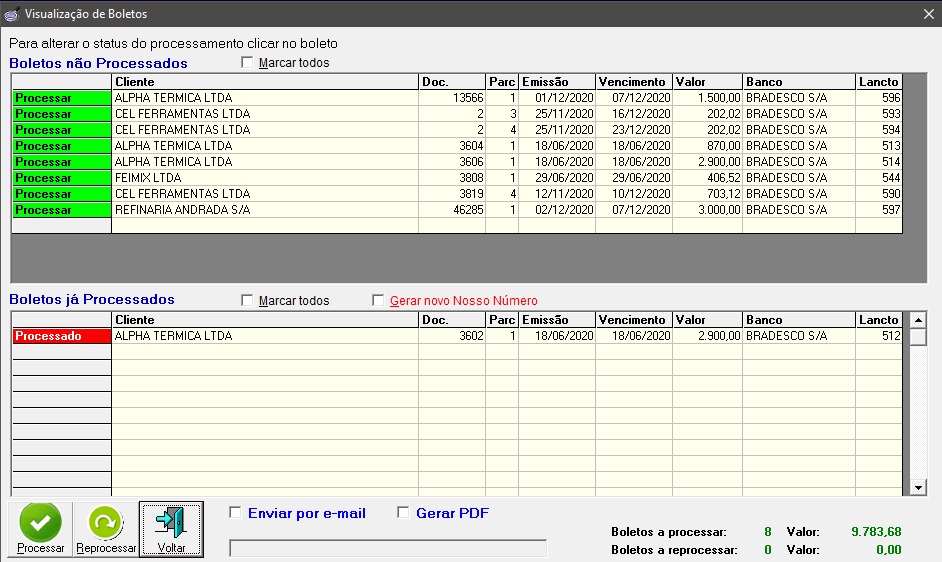
Task: Click the Voltar exit door icon
Action: [x=171, y=522]
